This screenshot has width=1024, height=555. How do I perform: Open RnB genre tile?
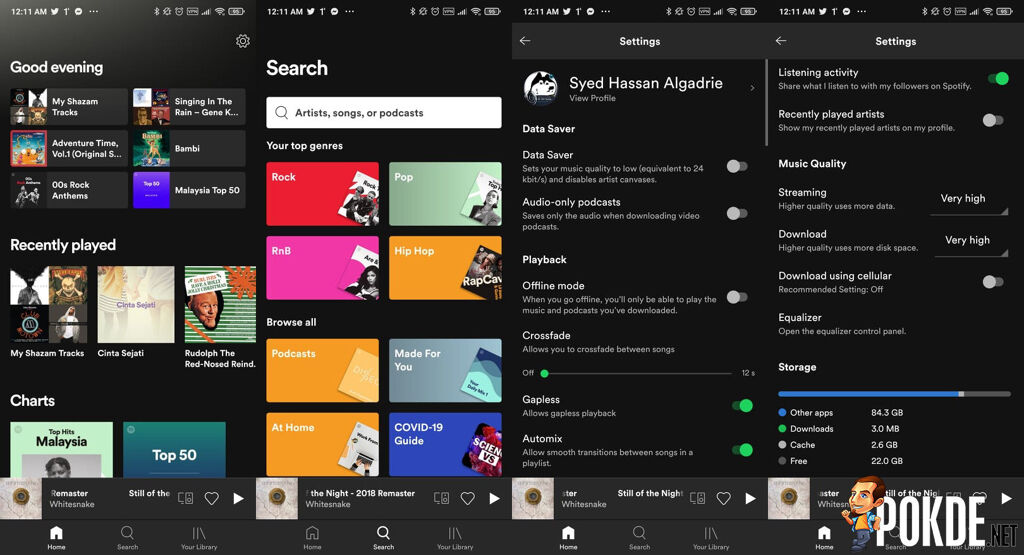pyautogui.click(x=323, y=268)
